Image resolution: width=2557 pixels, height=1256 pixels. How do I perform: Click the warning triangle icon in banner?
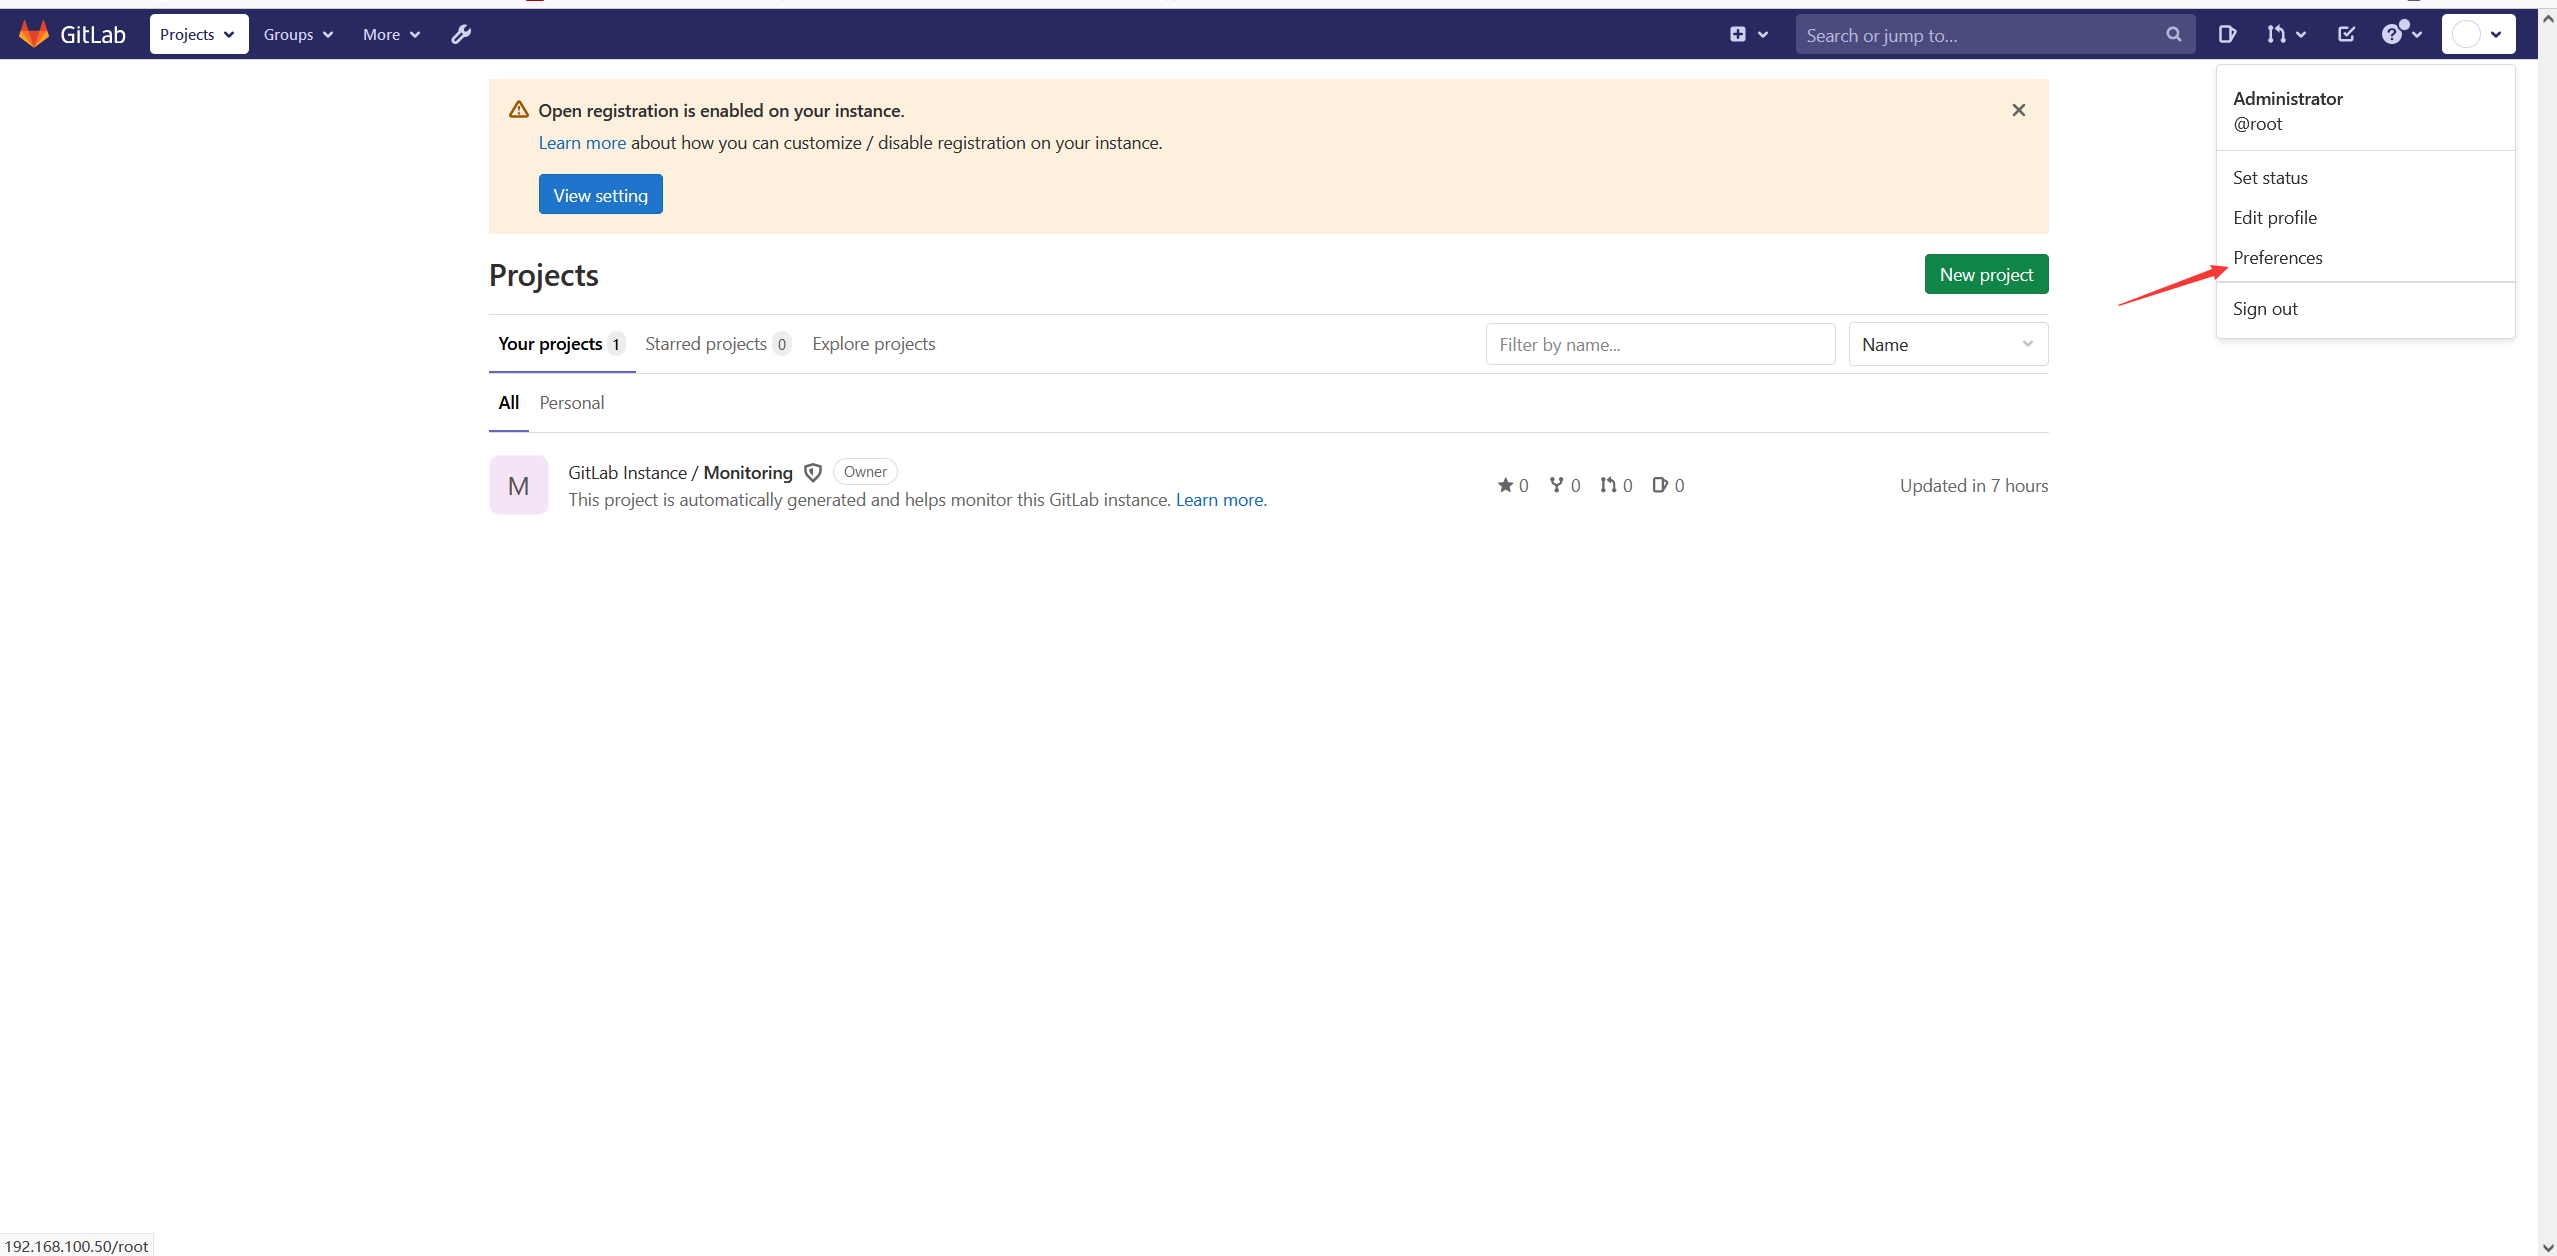[518, 110]
